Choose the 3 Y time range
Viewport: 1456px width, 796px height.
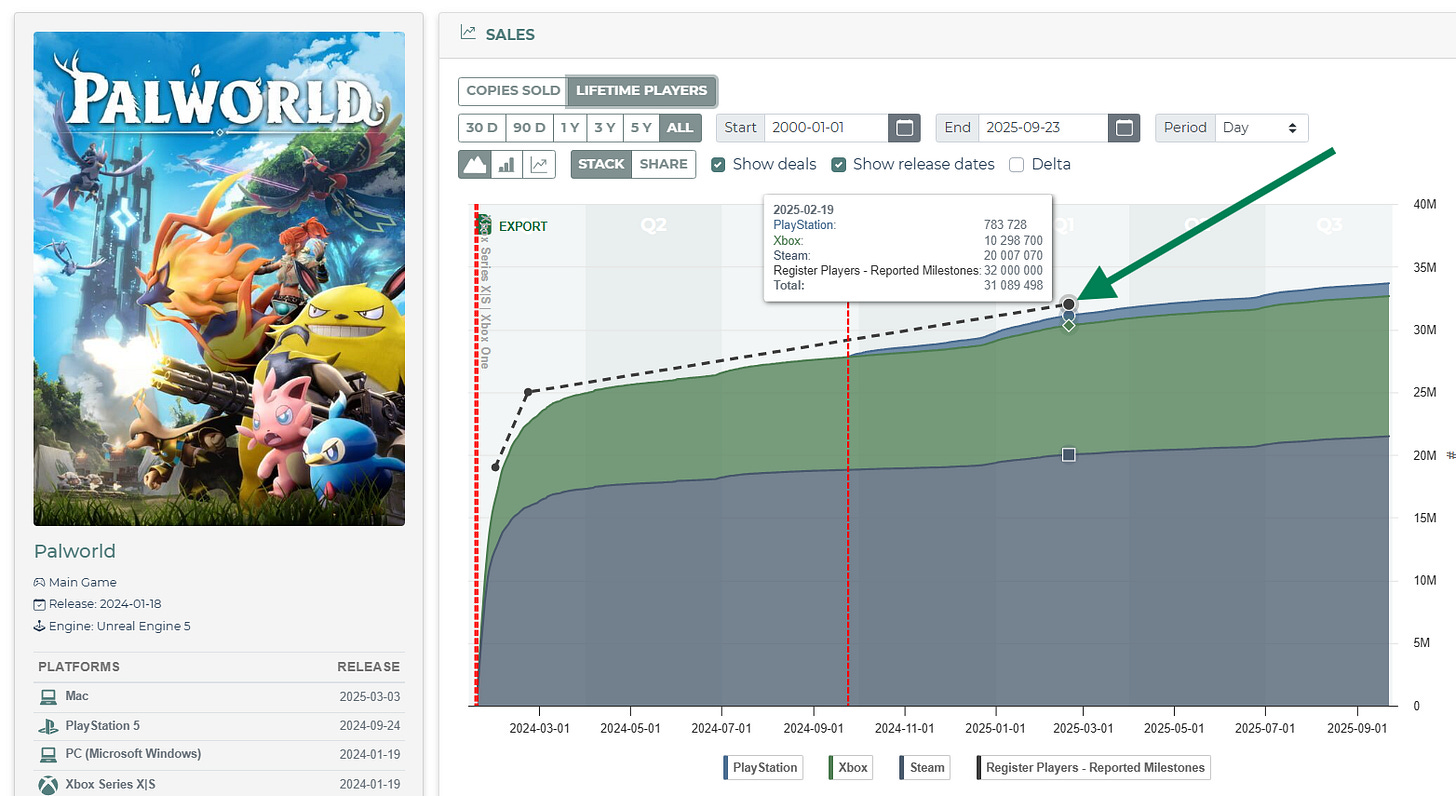pyautogui.click(x=604, y=128)
